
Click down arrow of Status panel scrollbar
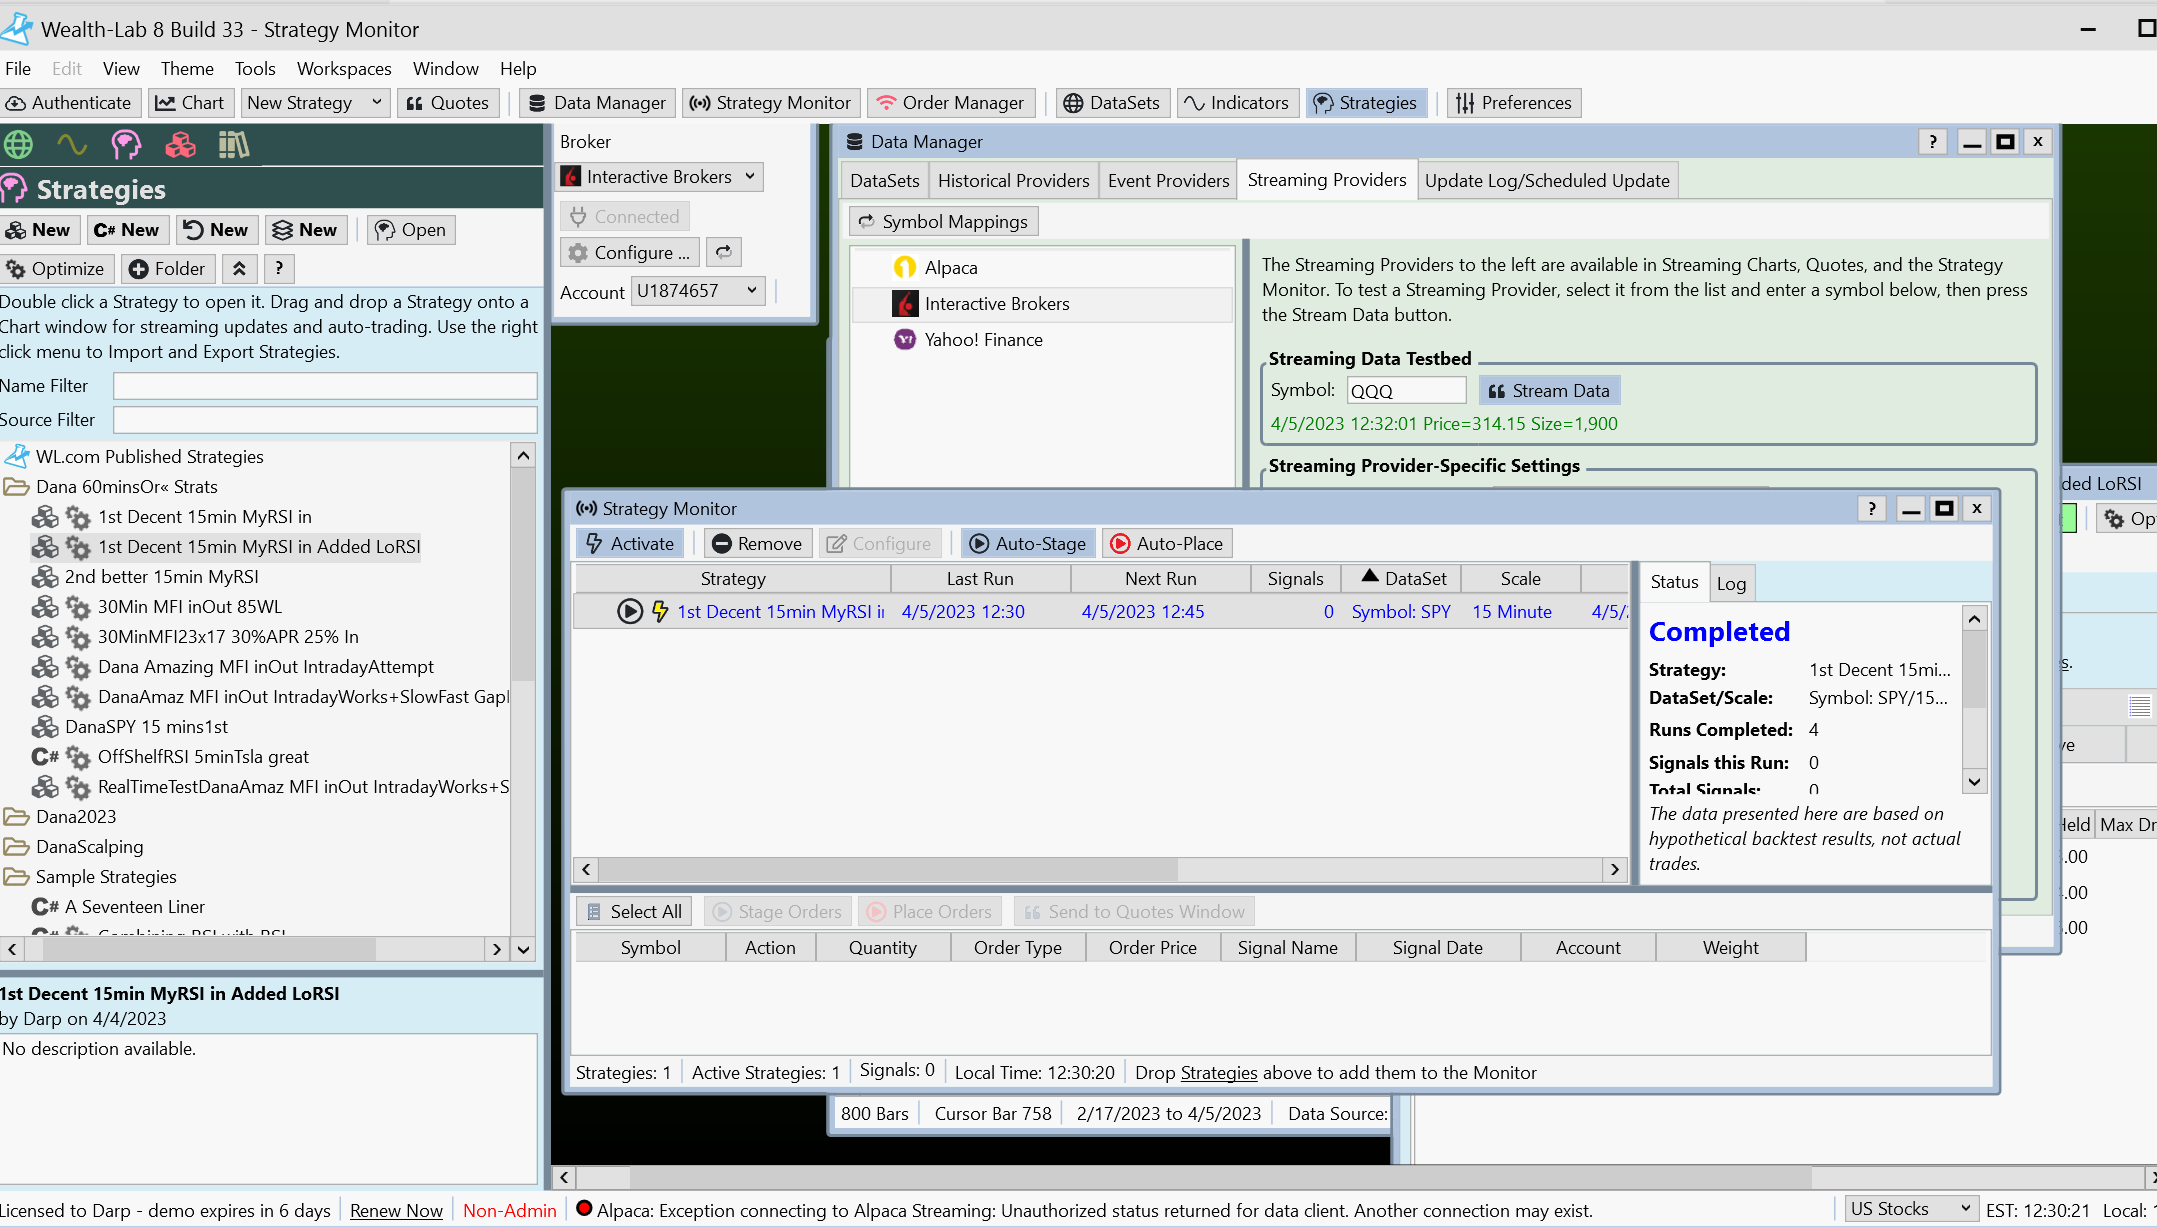1974,782
